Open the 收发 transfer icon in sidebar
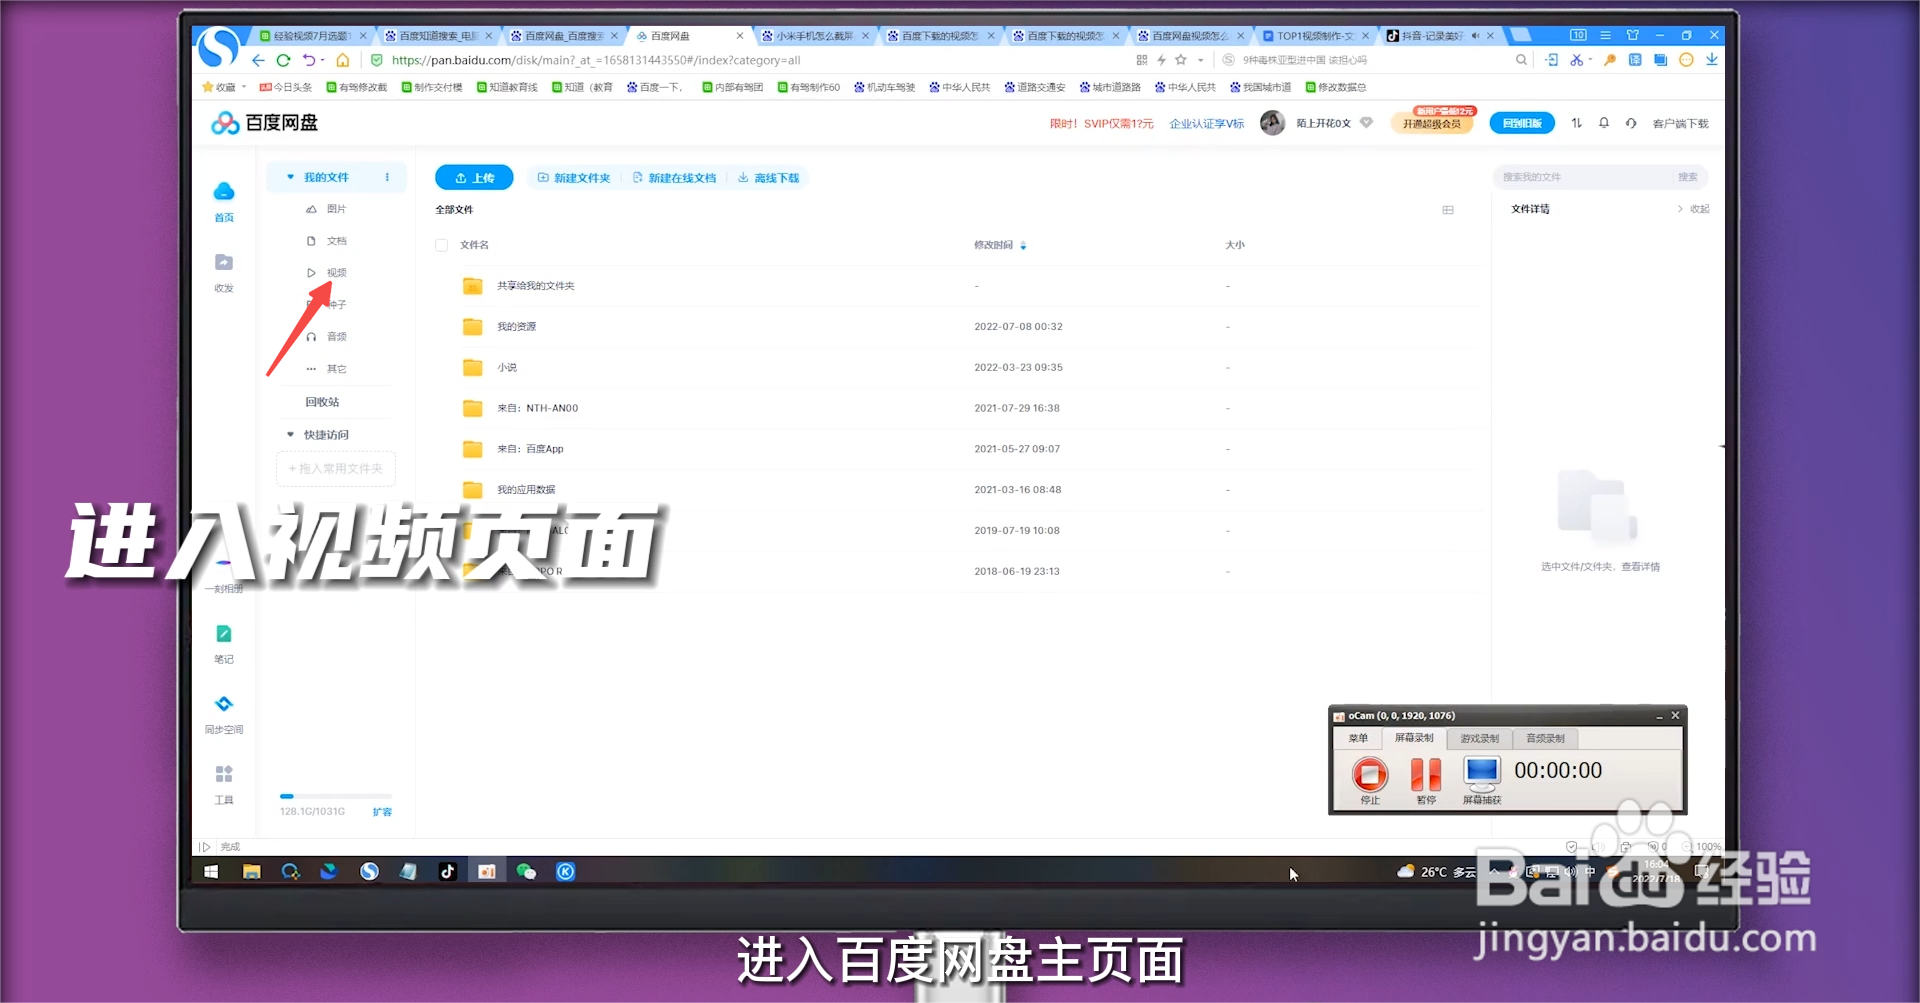The height and width of the screenshot is (1003, 1920). [224, 263]
